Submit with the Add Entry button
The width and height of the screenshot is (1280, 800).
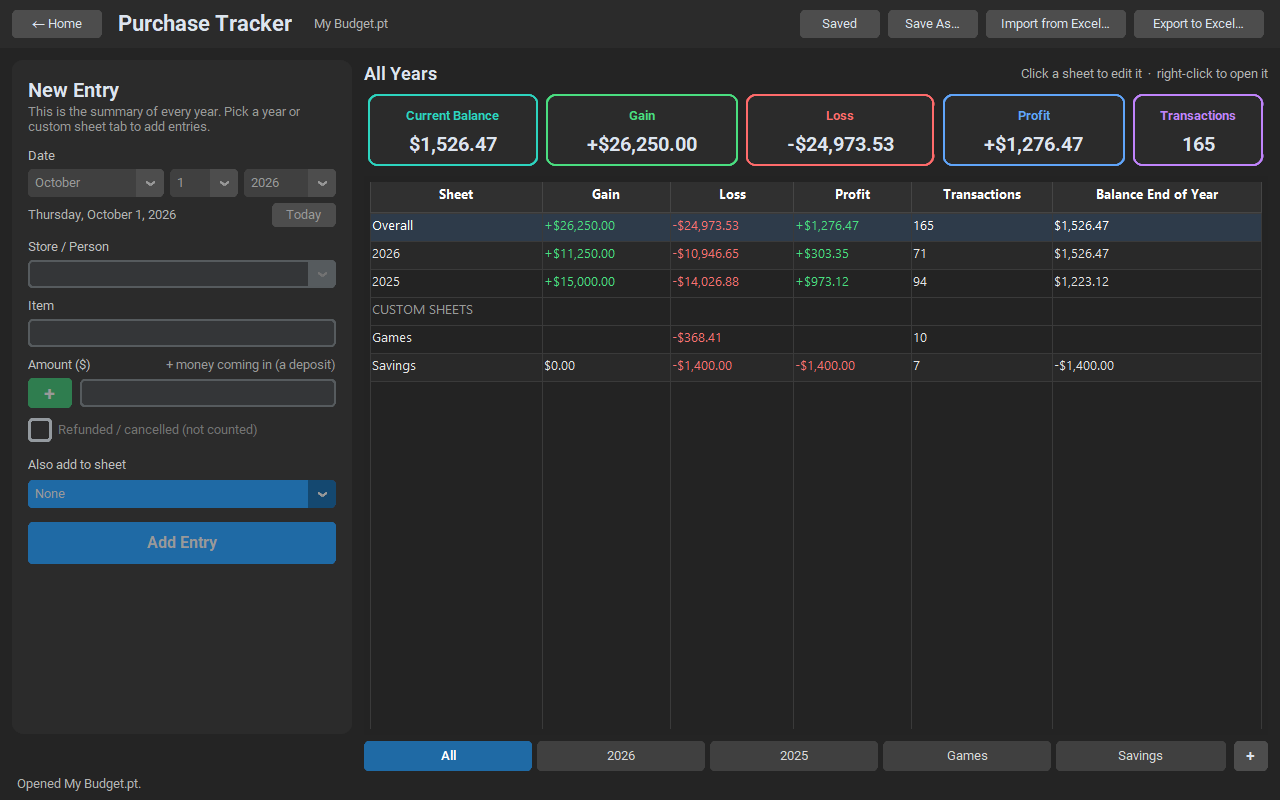pos(182,543)
